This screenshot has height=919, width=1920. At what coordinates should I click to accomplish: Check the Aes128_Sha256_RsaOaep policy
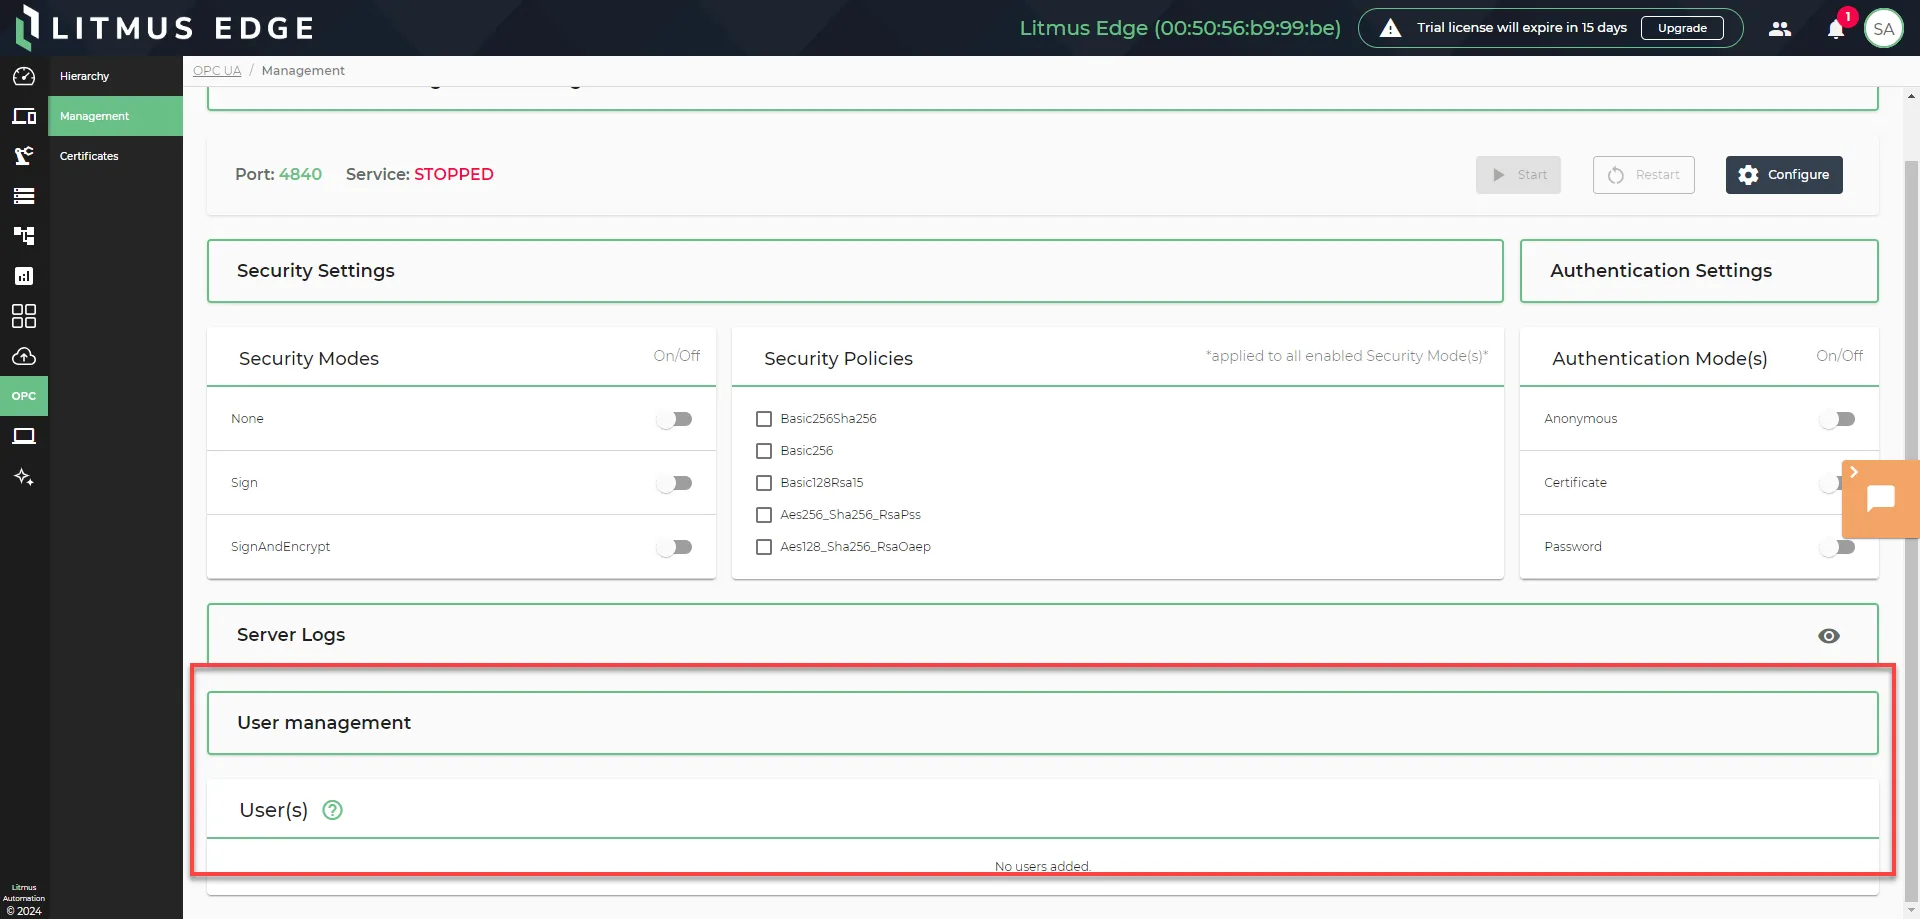click(764, 547)
